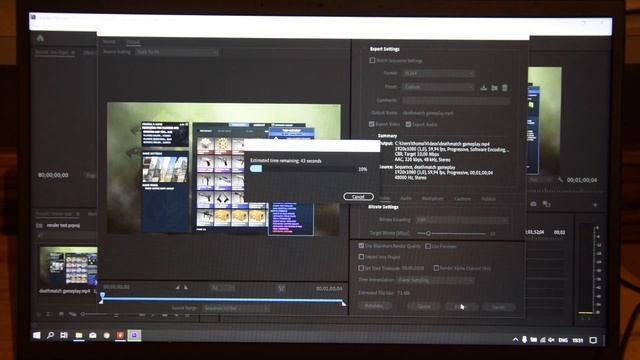Screen dimensions: 640x360
Task: Toggle Import Into Project checkbox
Action: (361, 257)
